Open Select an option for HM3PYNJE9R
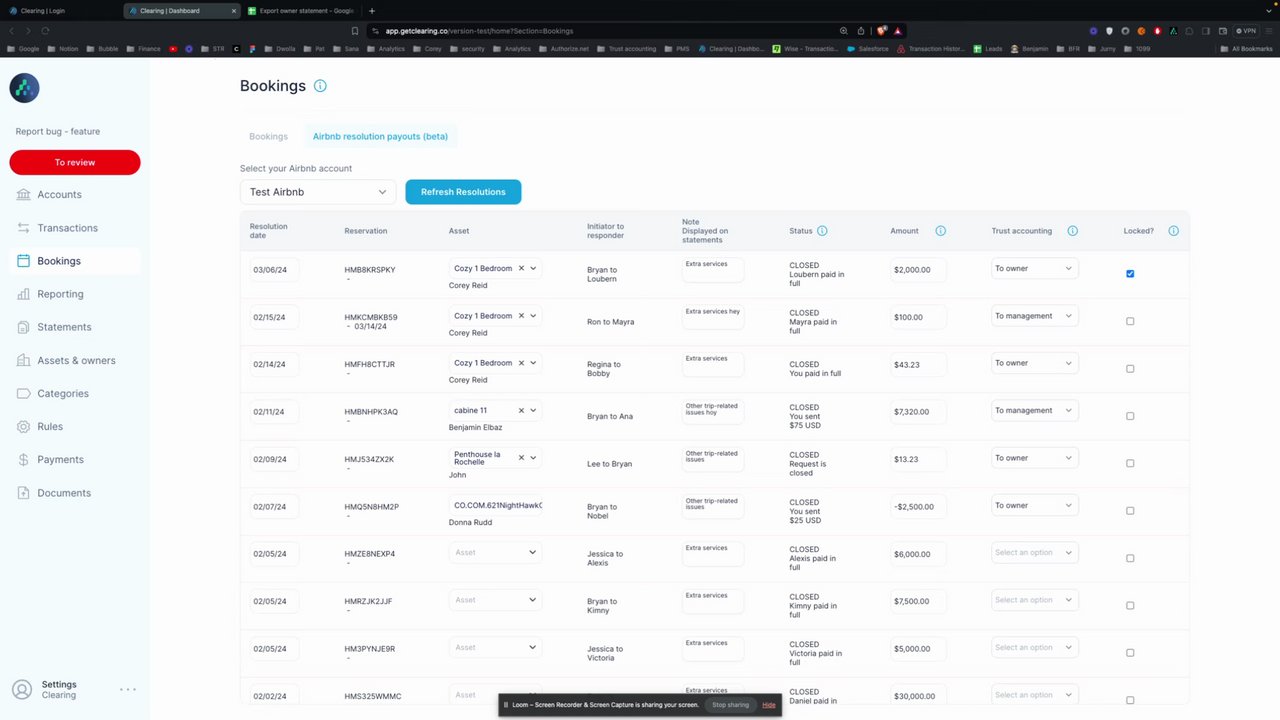1280x720 pixels. tap(1034, 647)
